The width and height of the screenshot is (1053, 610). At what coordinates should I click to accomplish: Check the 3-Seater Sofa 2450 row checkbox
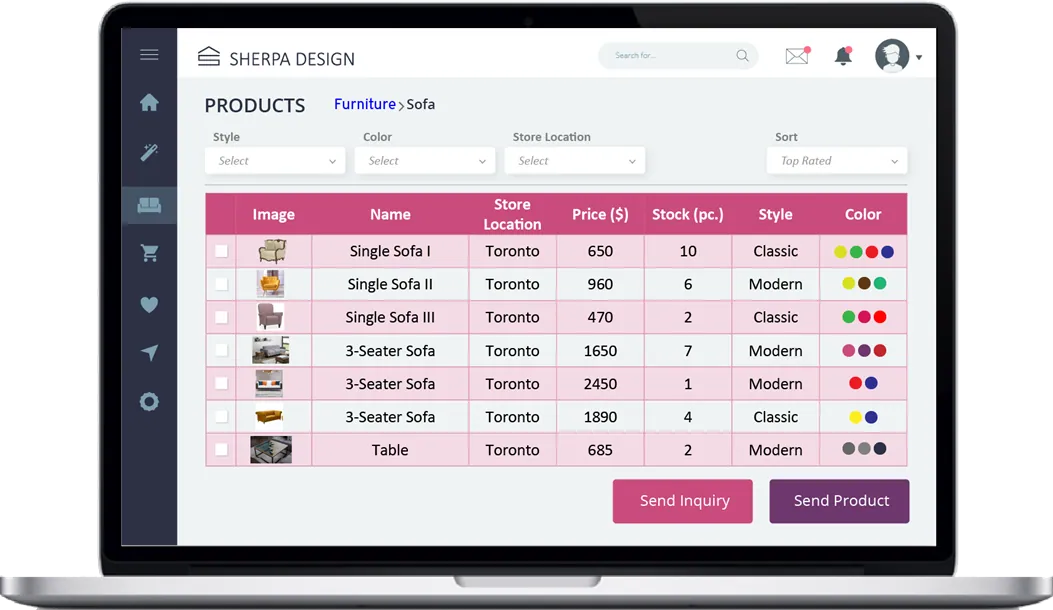(x=221, y=384)
